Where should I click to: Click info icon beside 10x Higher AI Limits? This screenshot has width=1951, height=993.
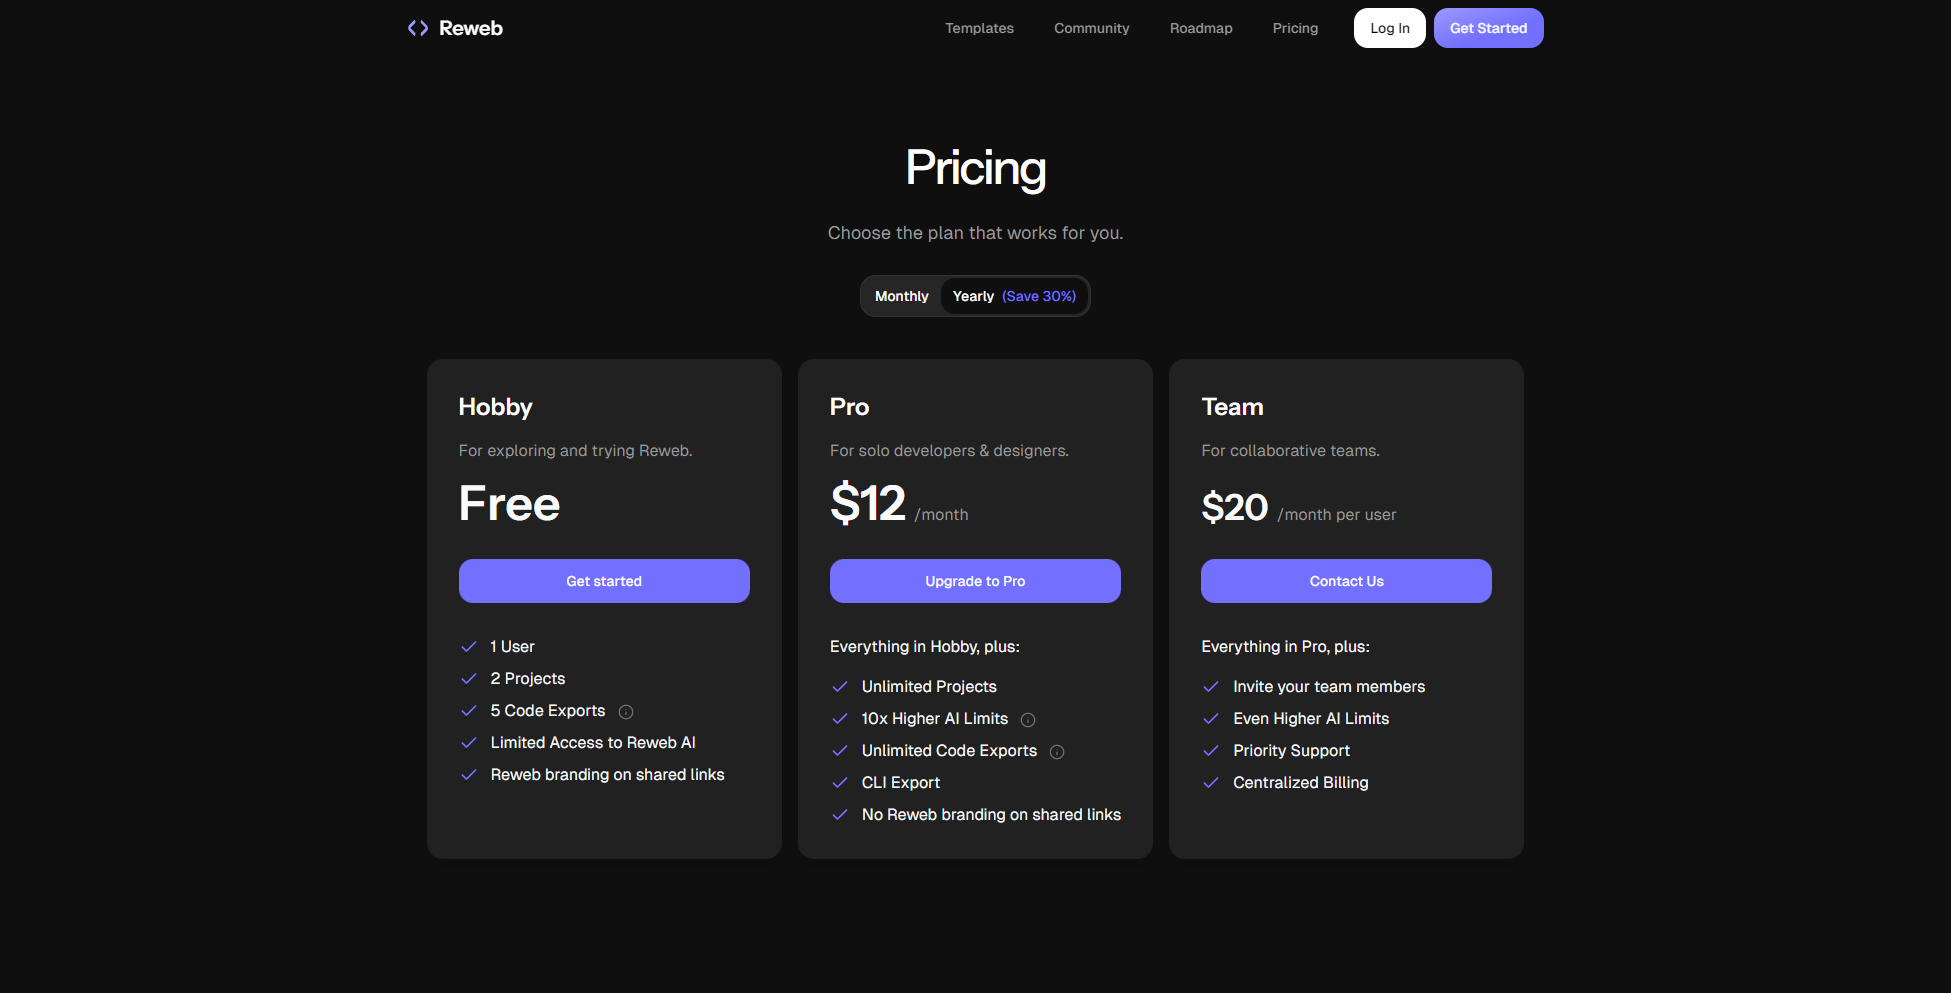click(x=1028, y=720)
